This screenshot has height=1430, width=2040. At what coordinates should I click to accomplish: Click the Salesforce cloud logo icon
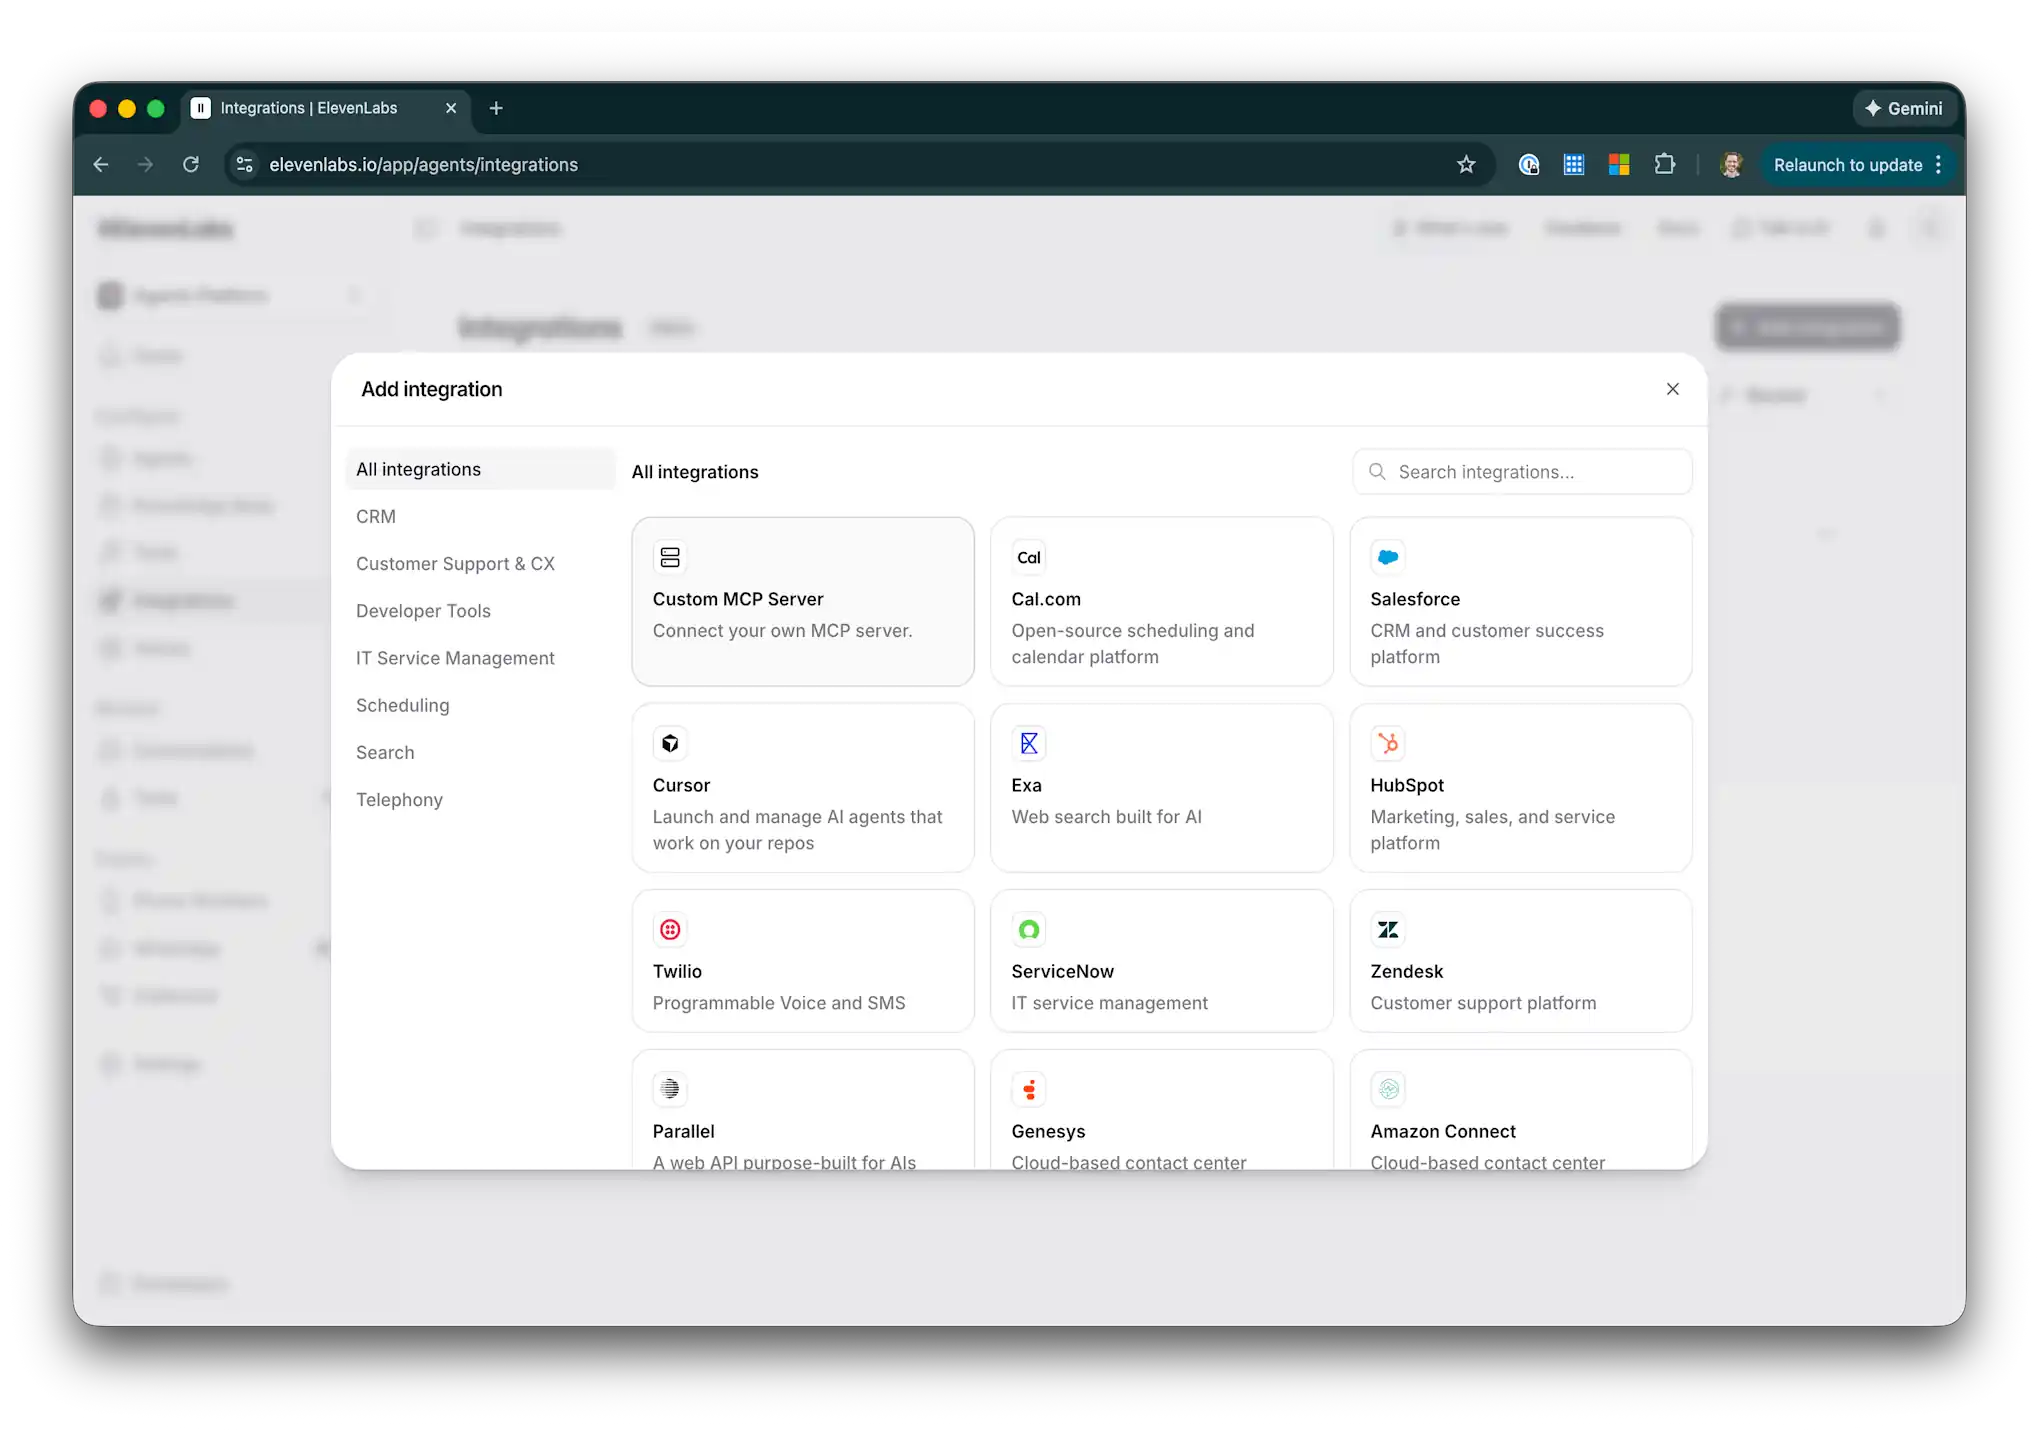tap(1388, 557)
